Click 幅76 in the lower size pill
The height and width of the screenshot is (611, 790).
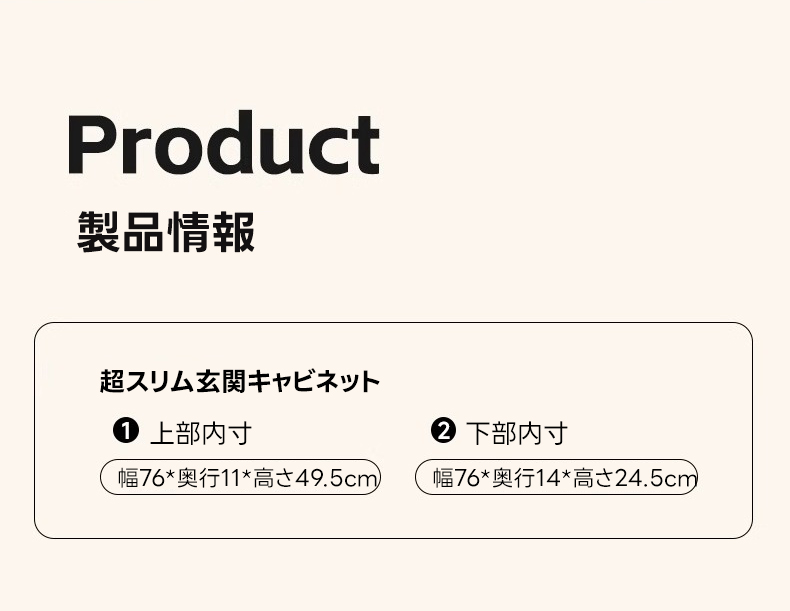tap(457, 479)
